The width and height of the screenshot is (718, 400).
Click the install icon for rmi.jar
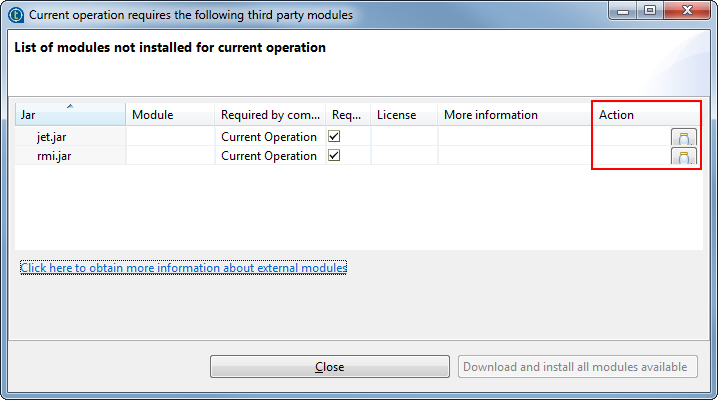coord(683,156)
